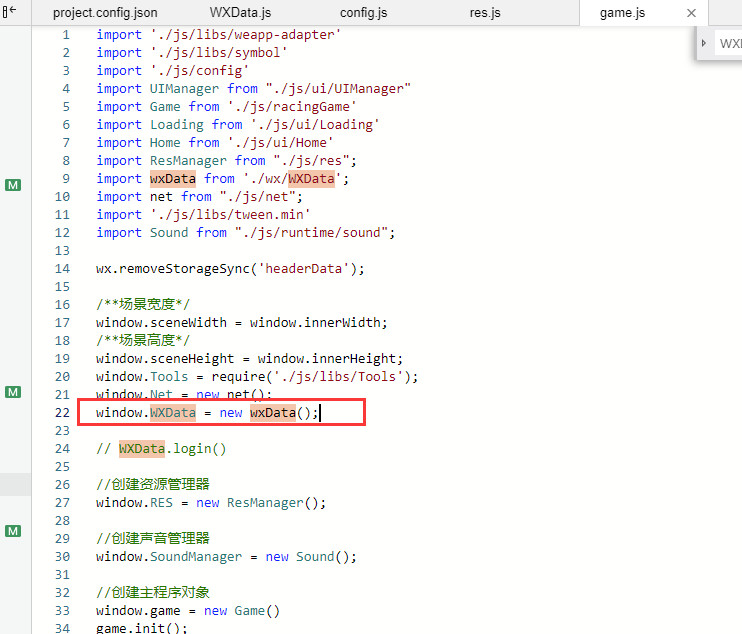Viewport: 742px width, 634px height.
Task: Click line number 1 in the gutter
Action: tap(66, 35)
